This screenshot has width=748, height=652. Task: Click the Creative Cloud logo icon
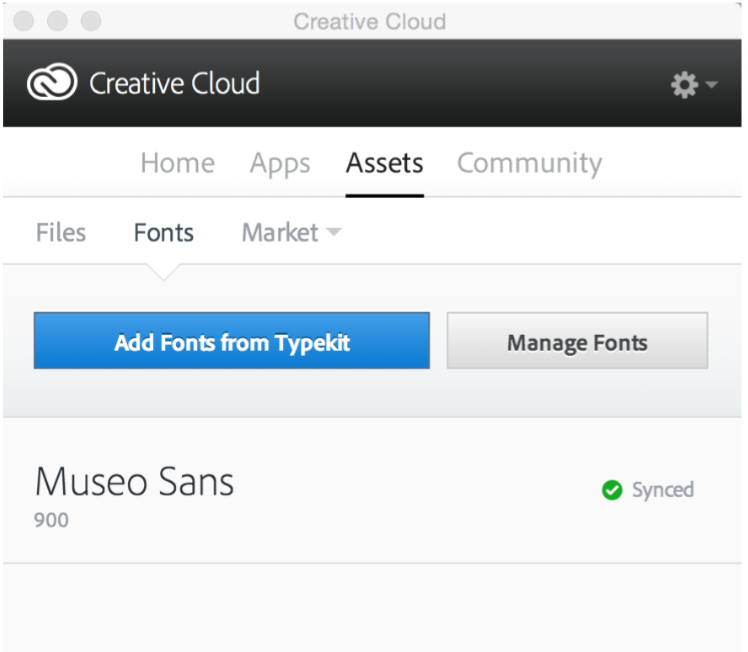click(52, 82)
